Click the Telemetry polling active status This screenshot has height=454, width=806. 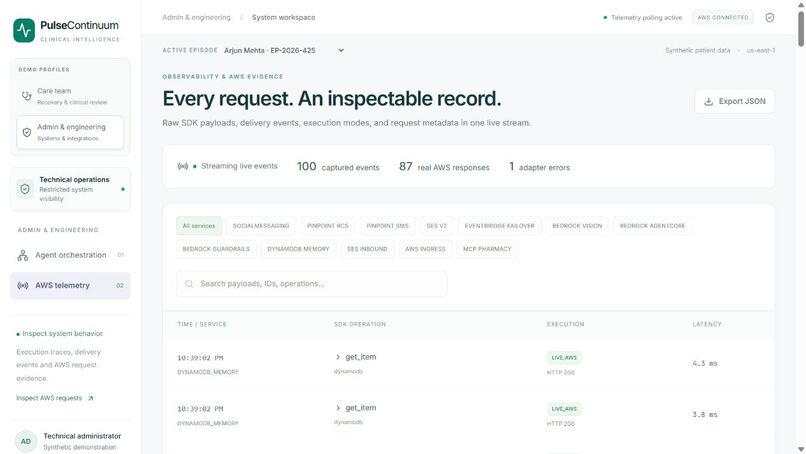643,17
